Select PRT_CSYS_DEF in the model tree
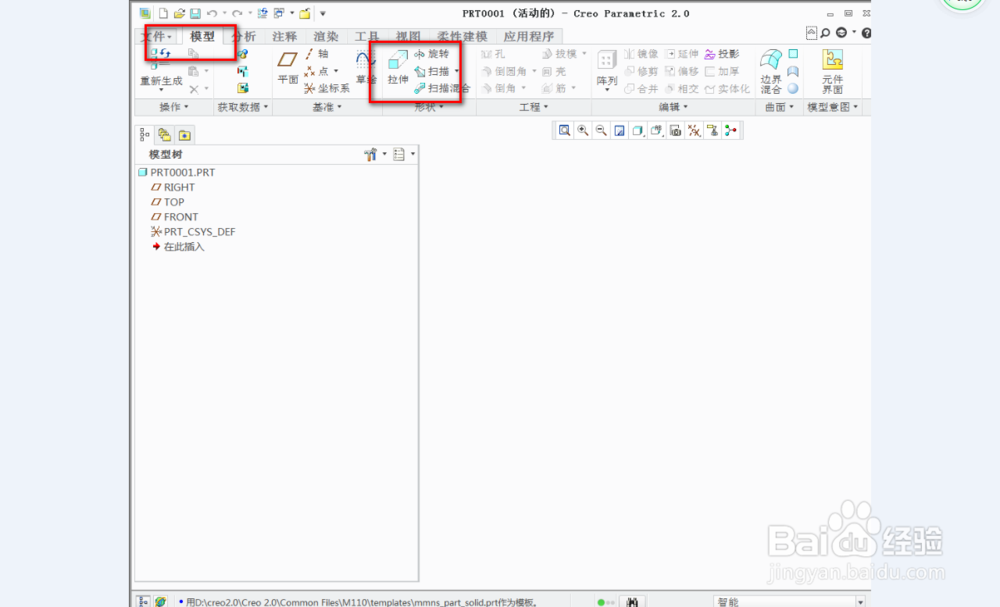The height and width of the screenshot is (607, 1000). pos(193,232)
